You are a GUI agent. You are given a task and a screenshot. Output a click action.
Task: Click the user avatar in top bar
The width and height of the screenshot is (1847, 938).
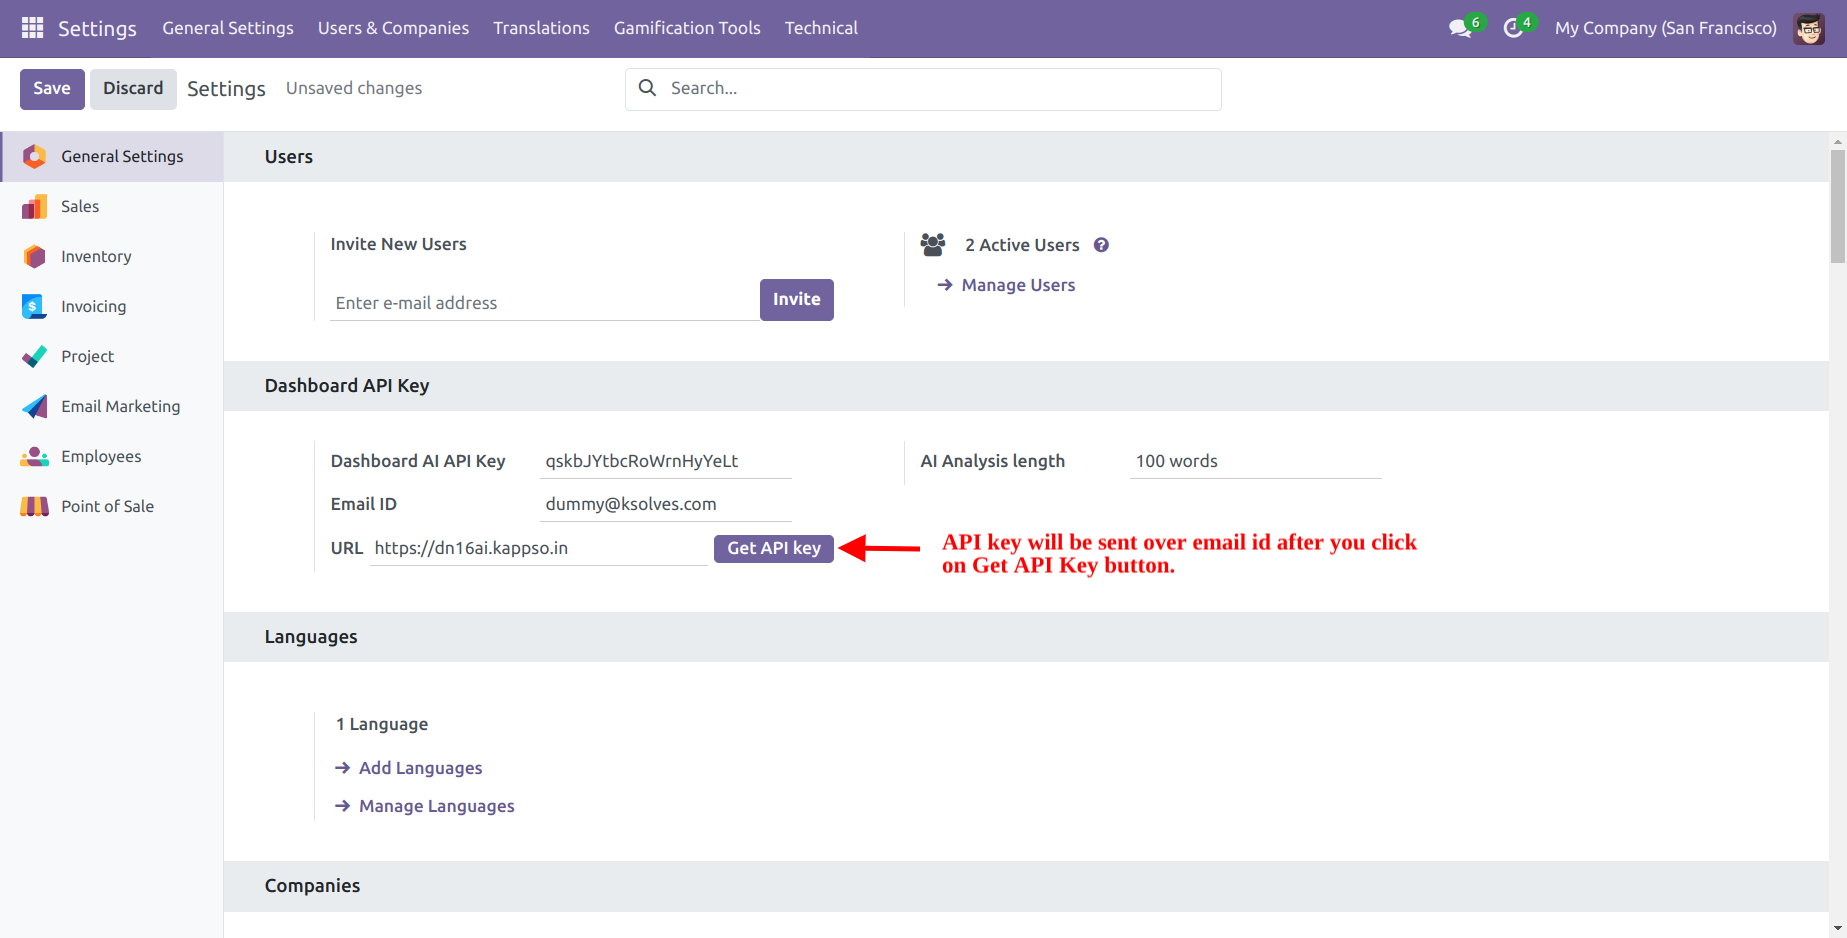tap(1808, 28)
